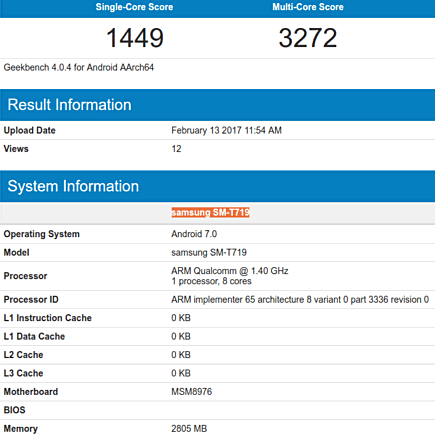
Task: Click the BIOS row label
Action: [14, 410]
